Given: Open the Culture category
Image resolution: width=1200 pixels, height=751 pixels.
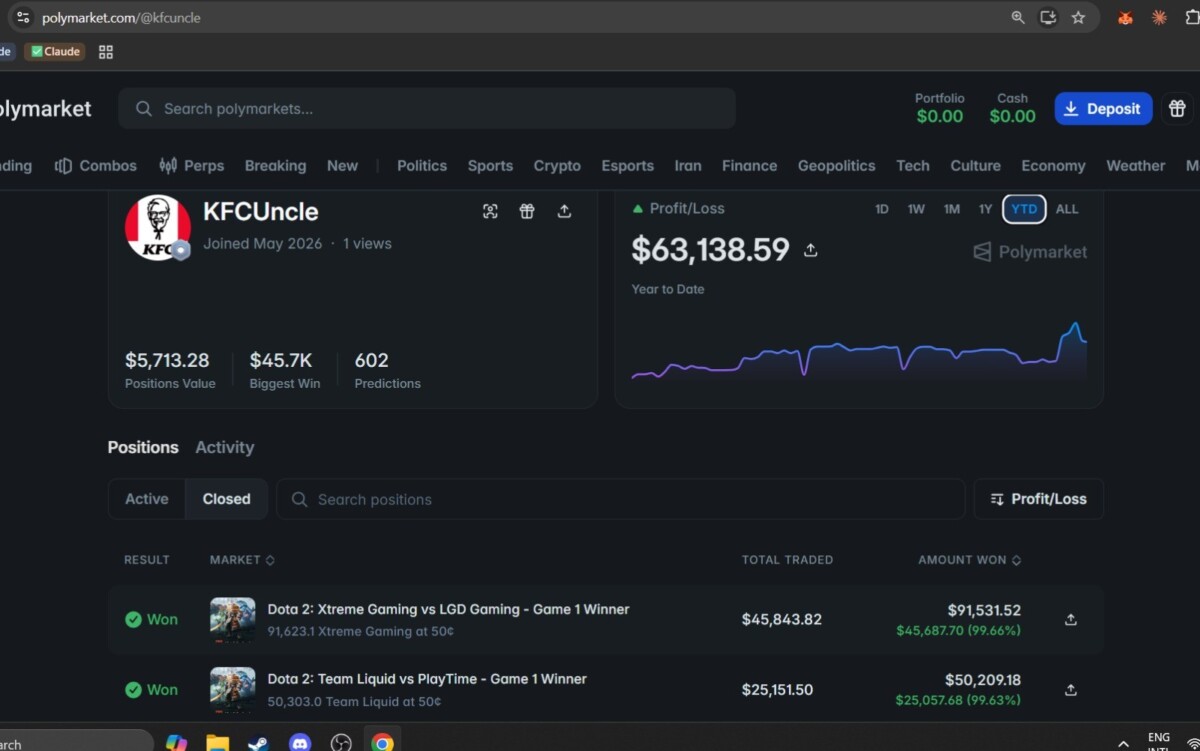Looking at the screenshot, I should coord(975,166).
